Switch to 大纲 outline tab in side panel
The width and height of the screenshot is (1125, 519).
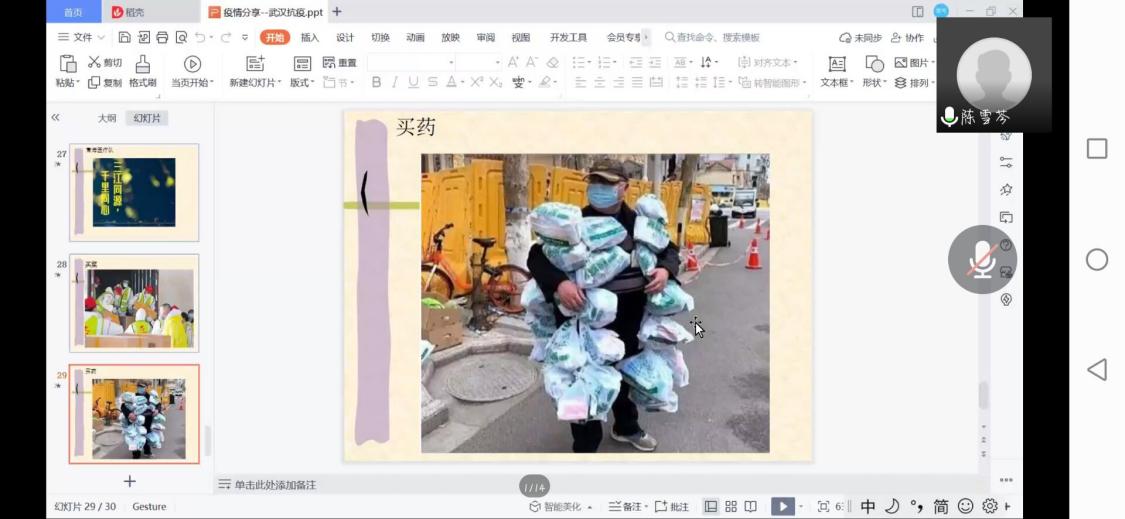coord(107,118)
